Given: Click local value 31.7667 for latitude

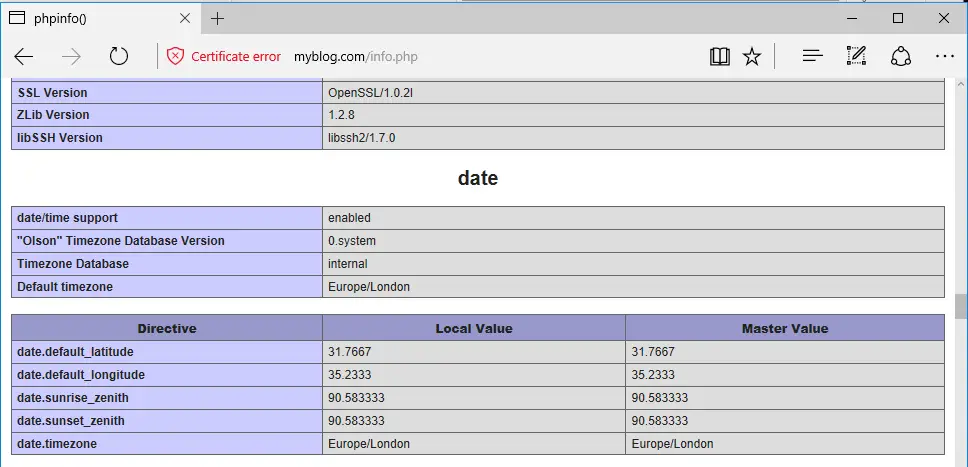Looking at the screenshot, I should 349,352.
